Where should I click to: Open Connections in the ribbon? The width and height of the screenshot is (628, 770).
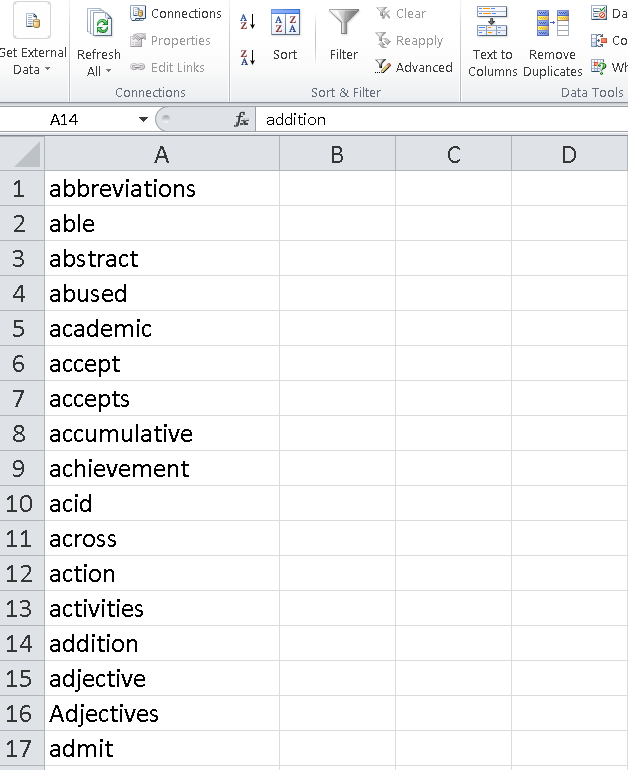coord(176,13)
